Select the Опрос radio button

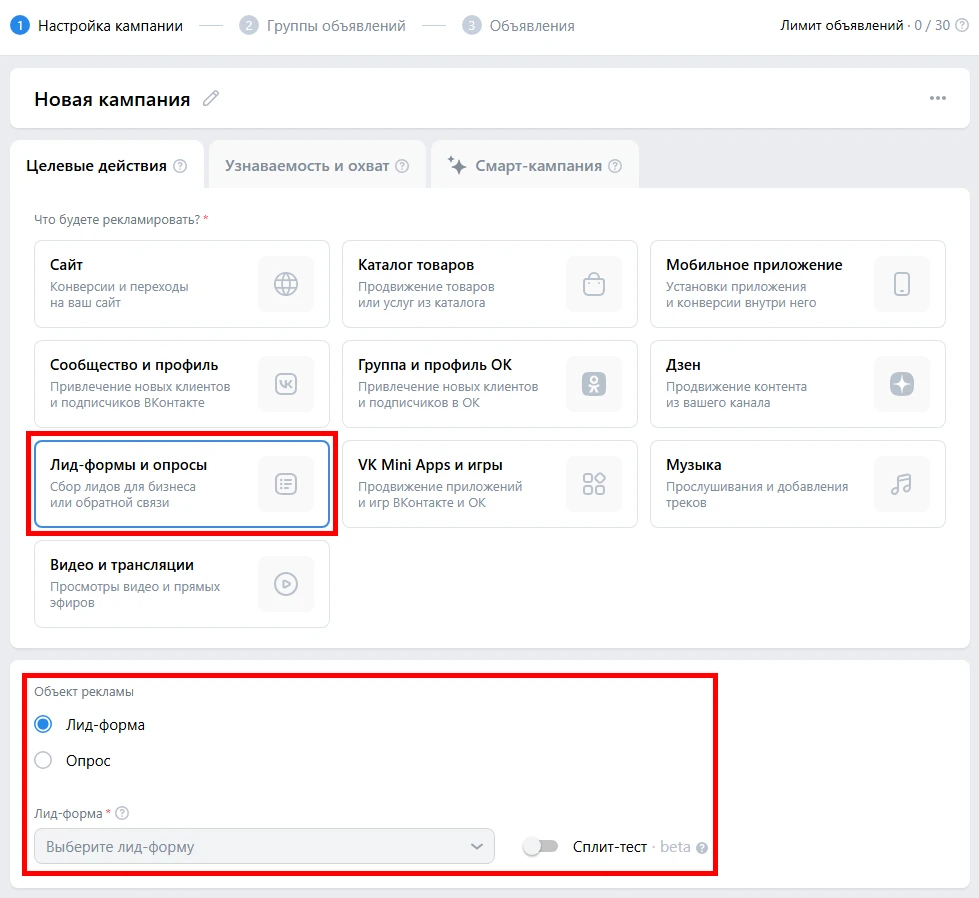click(43, 760)
